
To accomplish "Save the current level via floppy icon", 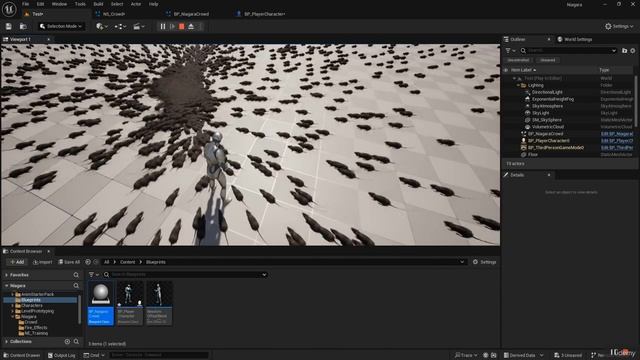I will pos(9,27).
